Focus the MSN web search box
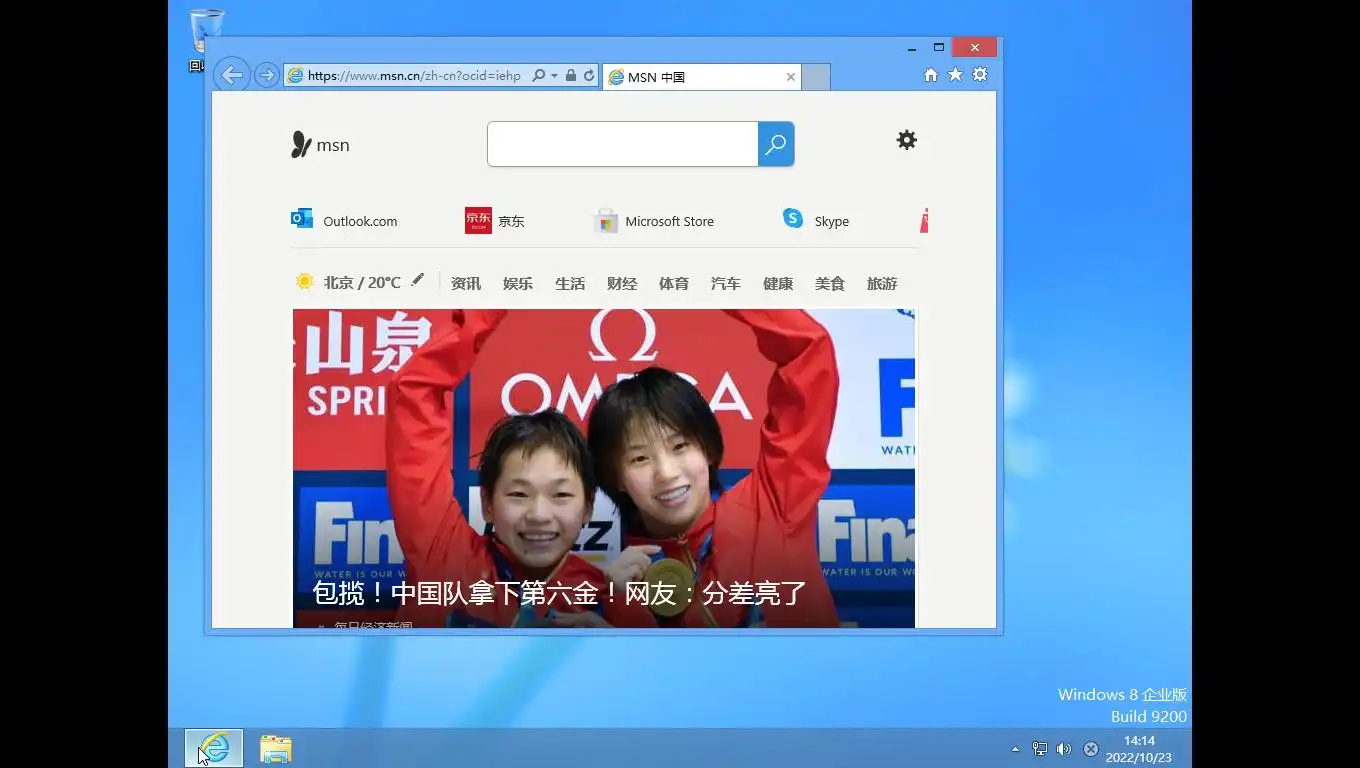 tap(622, 144)
